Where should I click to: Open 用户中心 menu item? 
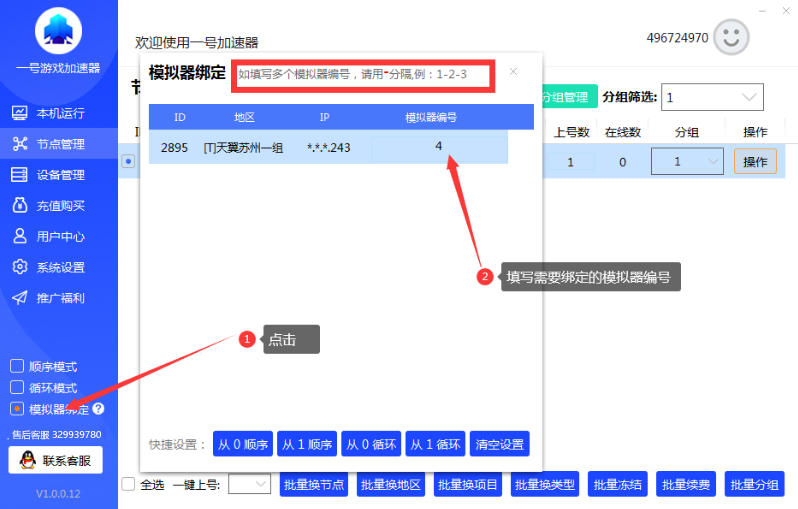[59, 236]
